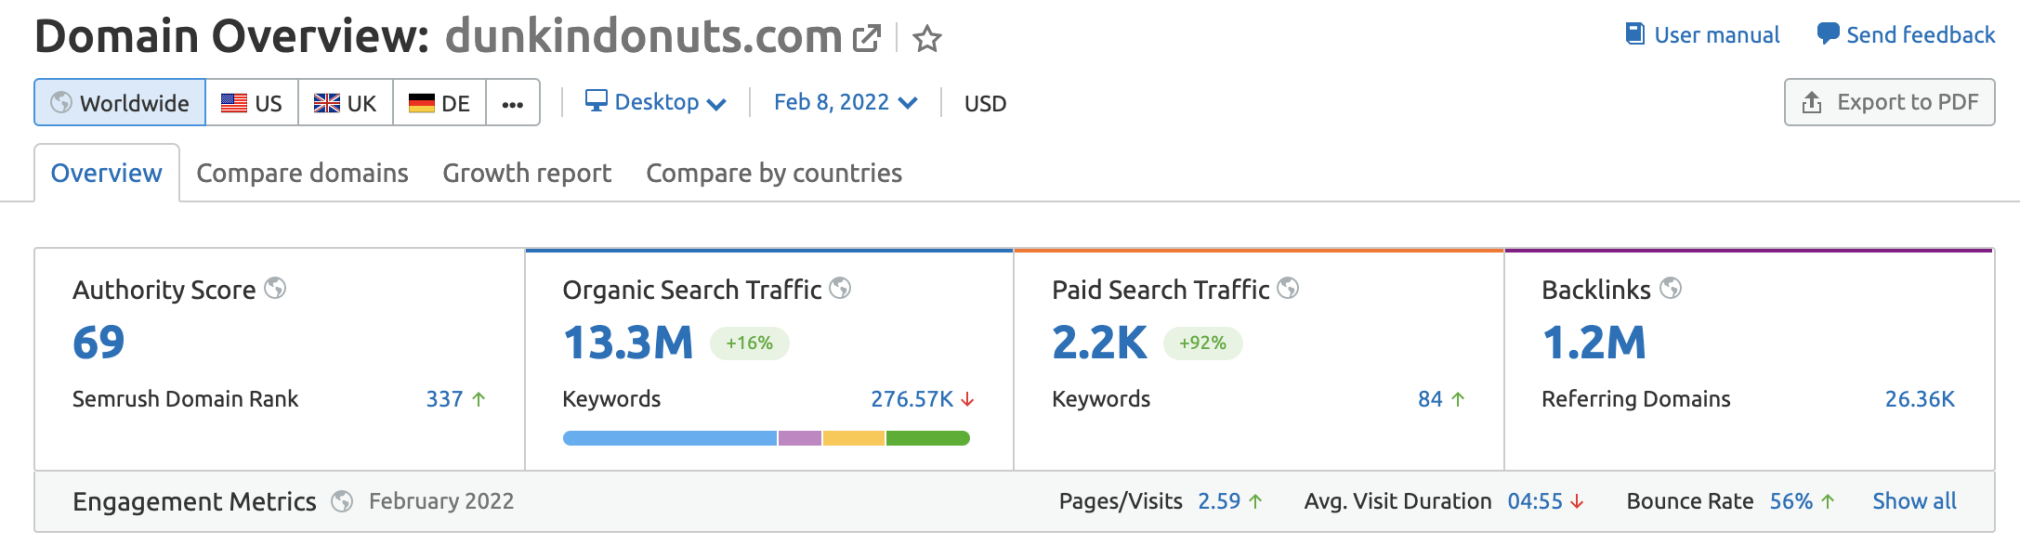Open dunkindonuts.com external link icon
The image size is (2020, 557).
pyautogui.click(x=866, y=39)
